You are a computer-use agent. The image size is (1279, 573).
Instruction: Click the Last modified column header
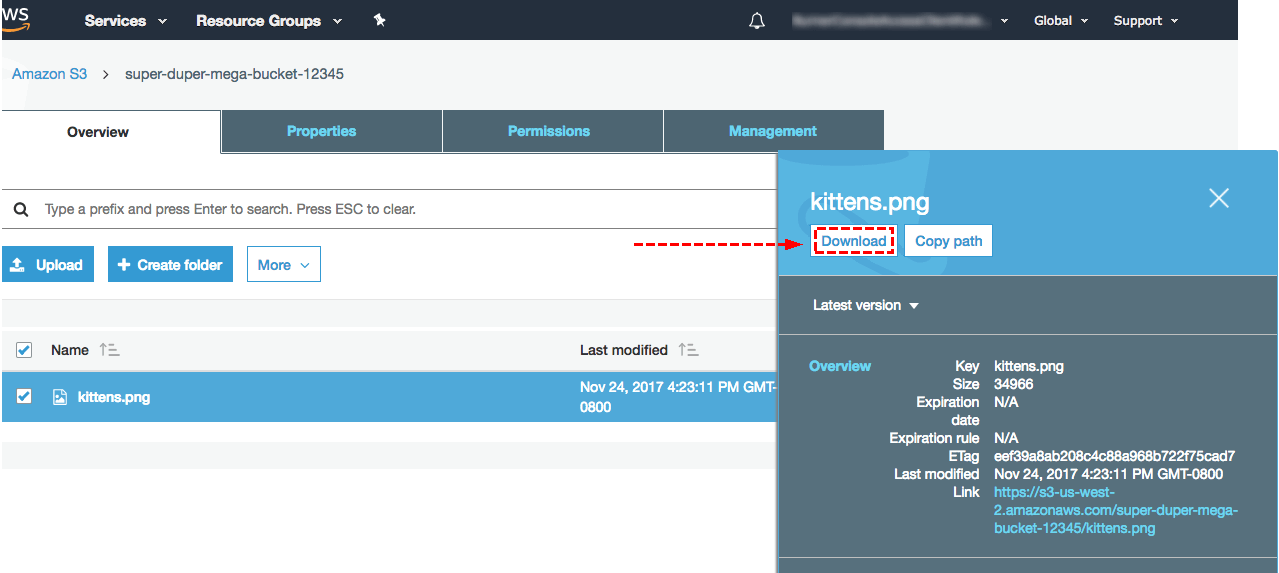pyautogui.click(x=624, y=350)
